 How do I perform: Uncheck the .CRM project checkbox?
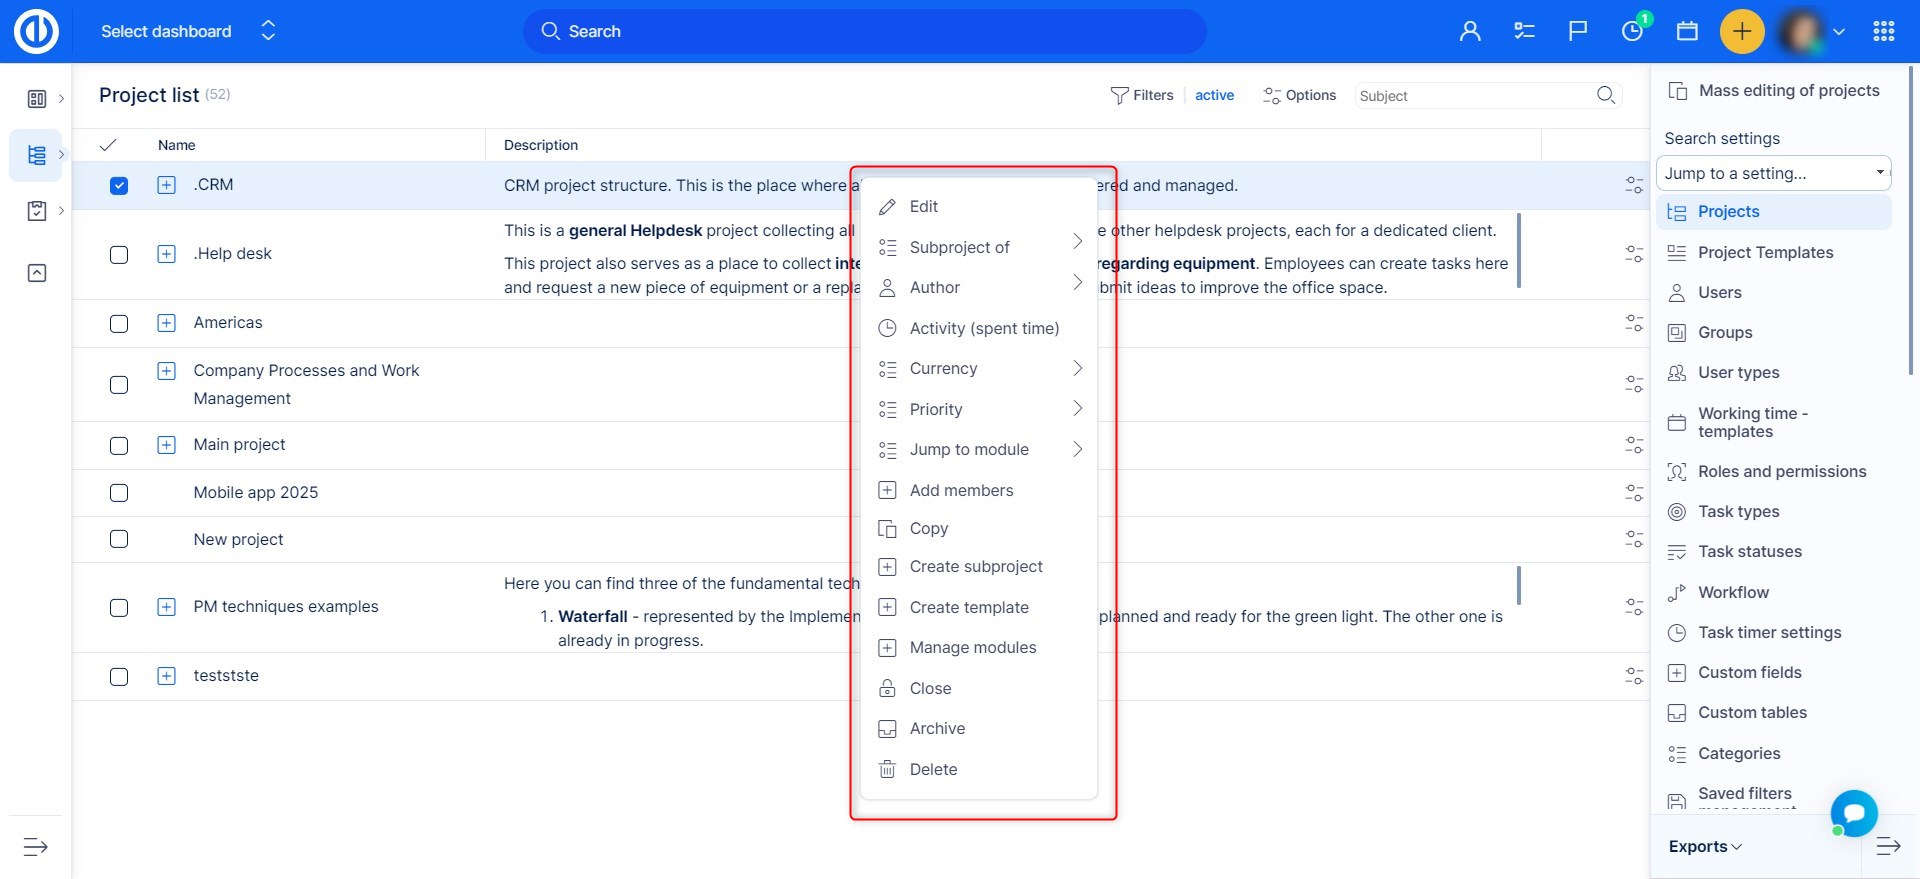click(119, 186)
